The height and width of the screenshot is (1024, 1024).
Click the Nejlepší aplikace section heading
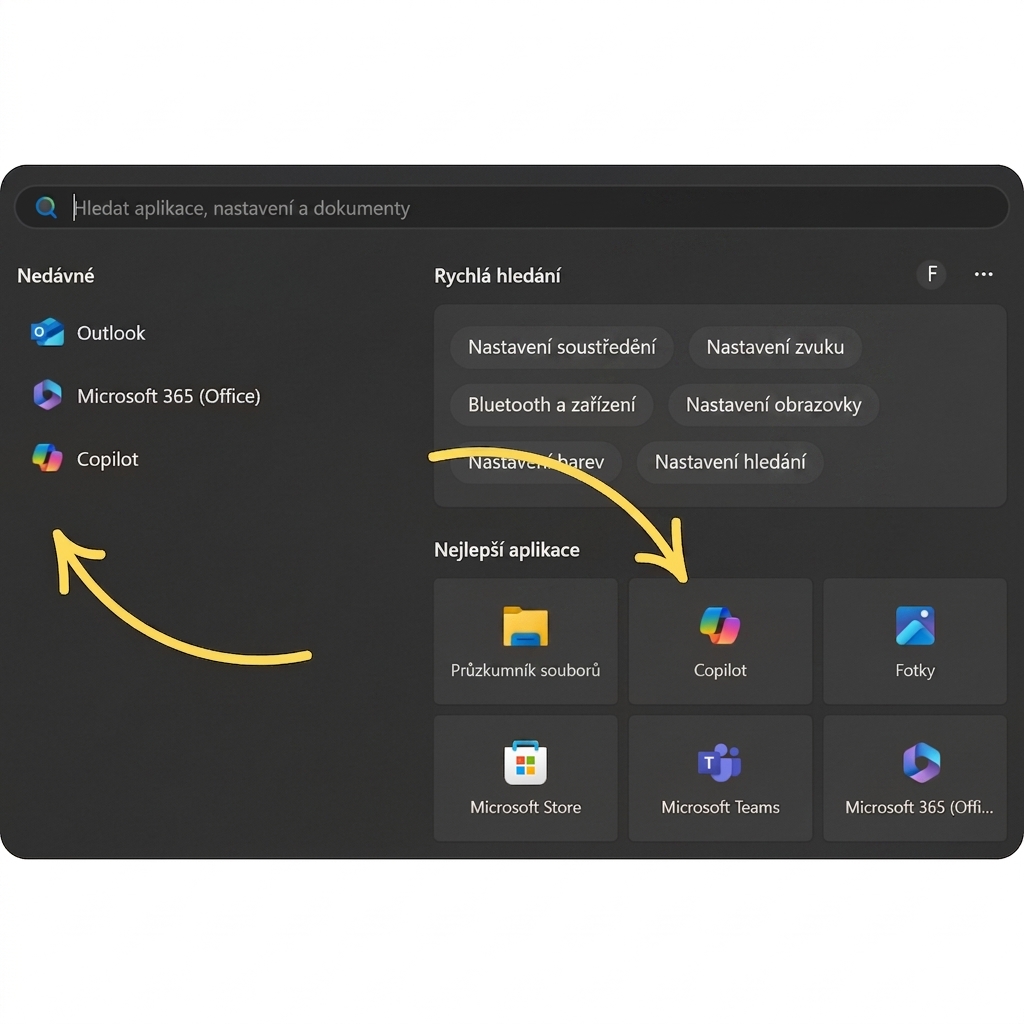click(x=507, y=550)
